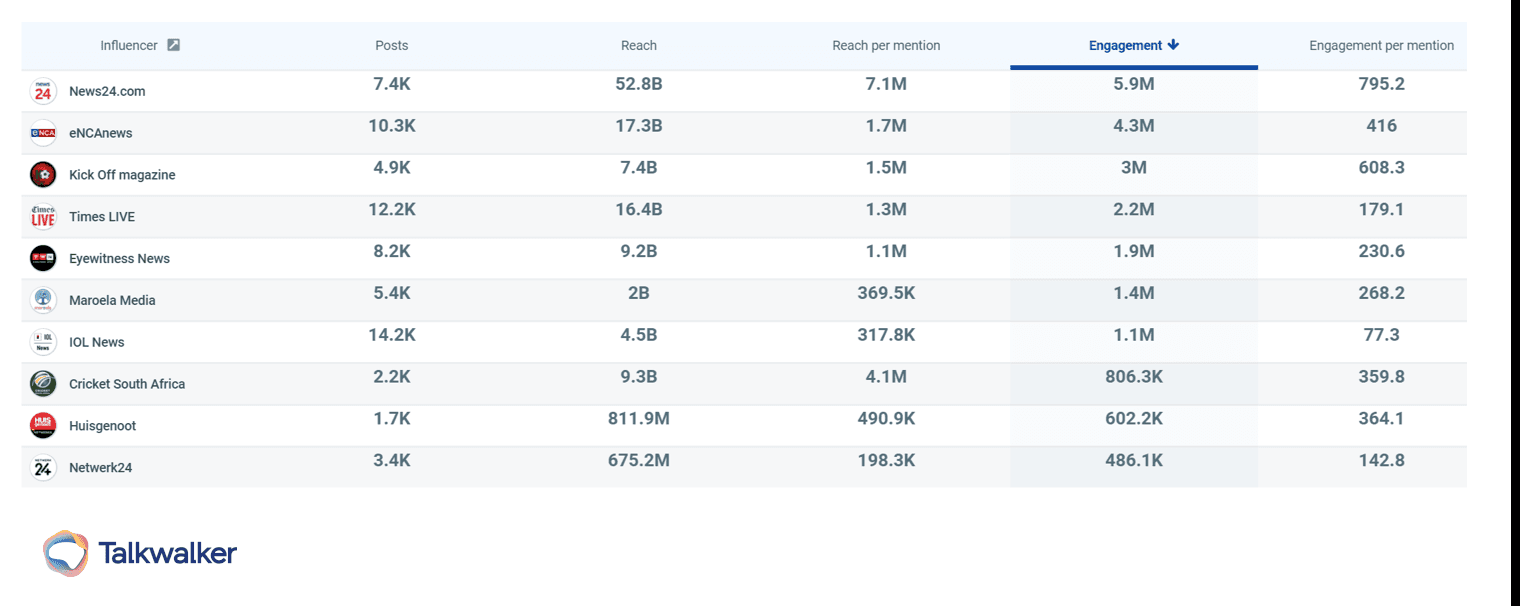Click the Huisgenoot red logo
The width and height of the screenshot is (1520, 606).
(x=42, y=424)
